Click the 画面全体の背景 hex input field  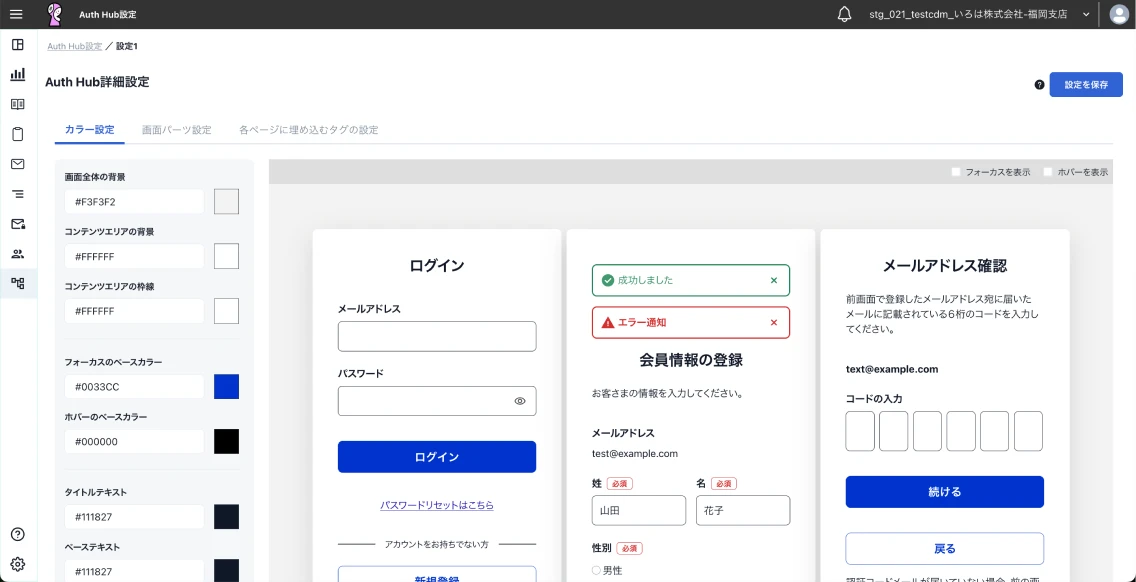[134, 202]
